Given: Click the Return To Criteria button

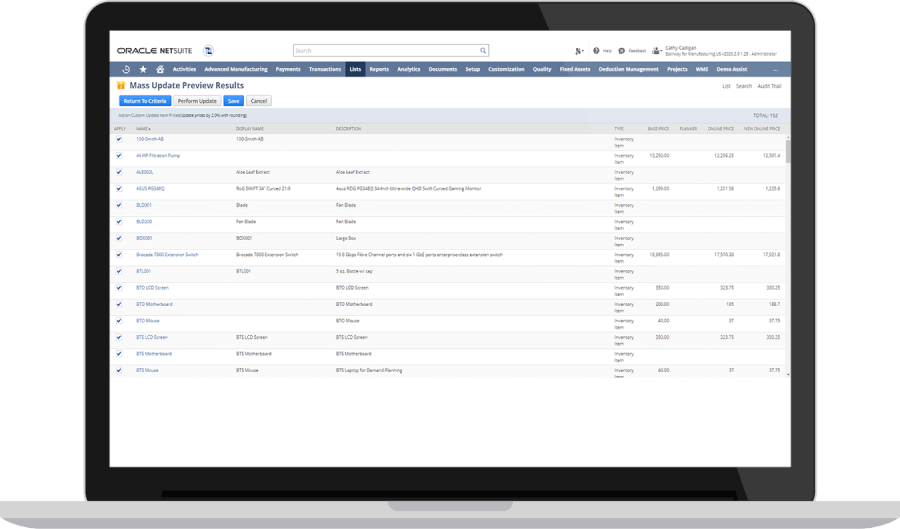Looking at the screenshot, I should point(145,101).
